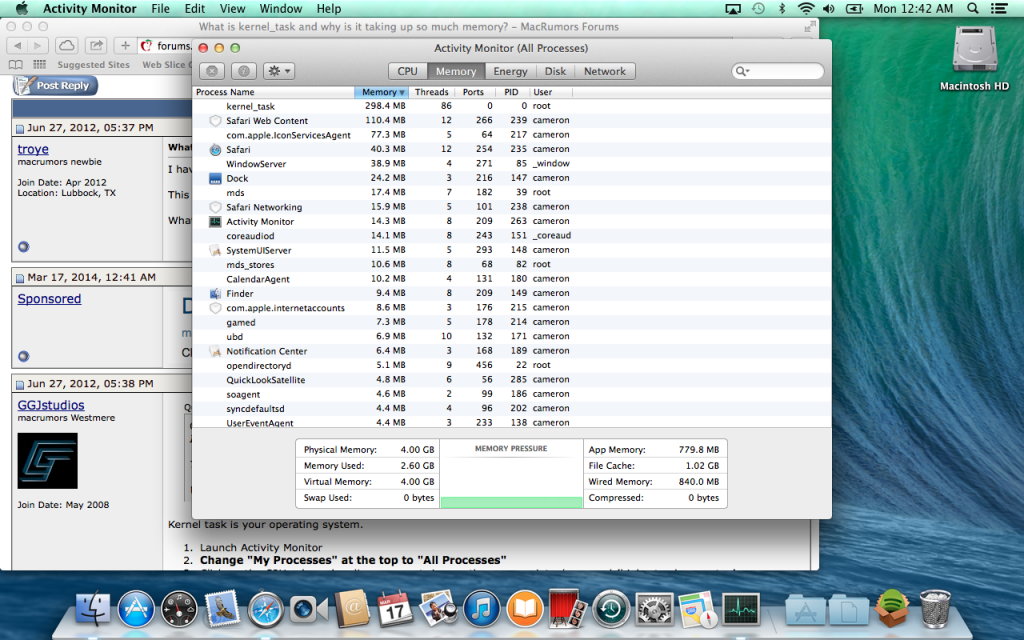Image resolution: width=1024 pixels, height=640 pixels.
Task: Open iCloud Tabs in Safari
Action: (x=66, y=45)
